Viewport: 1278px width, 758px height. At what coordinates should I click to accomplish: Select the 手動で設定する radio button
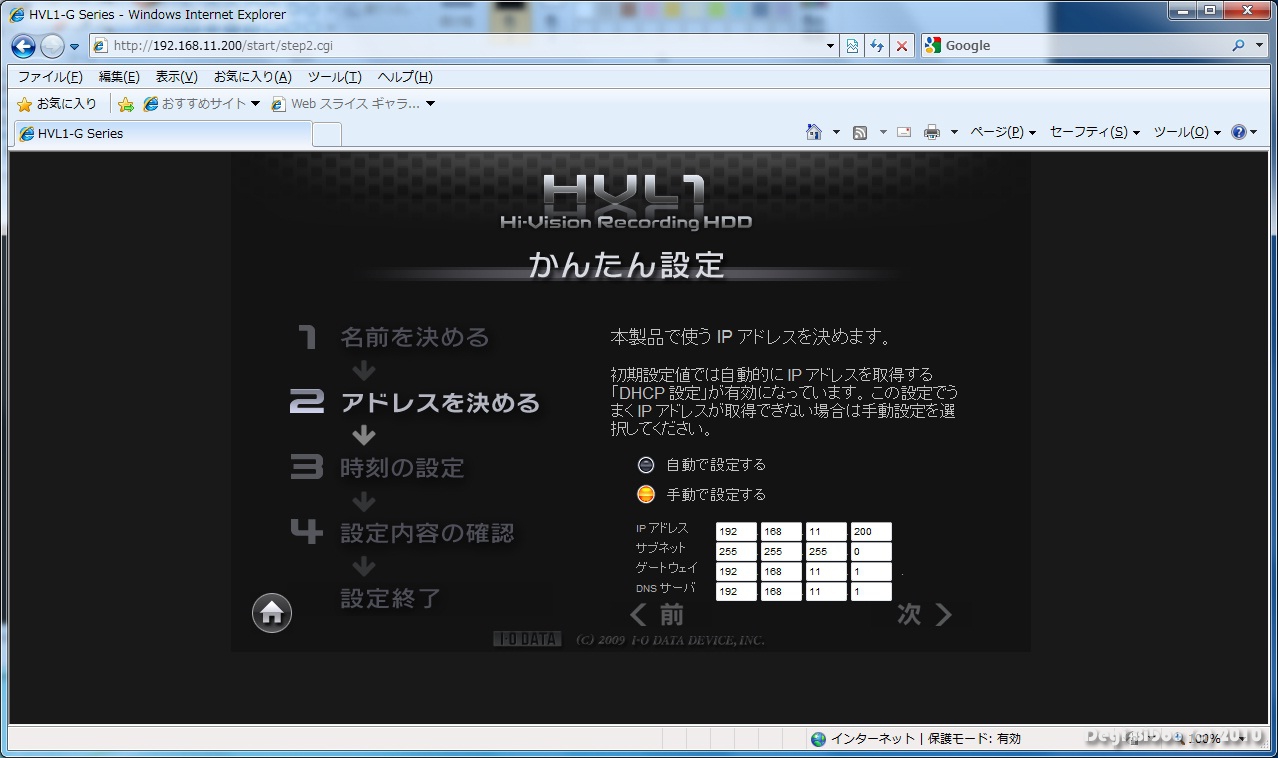coord(646,495)
